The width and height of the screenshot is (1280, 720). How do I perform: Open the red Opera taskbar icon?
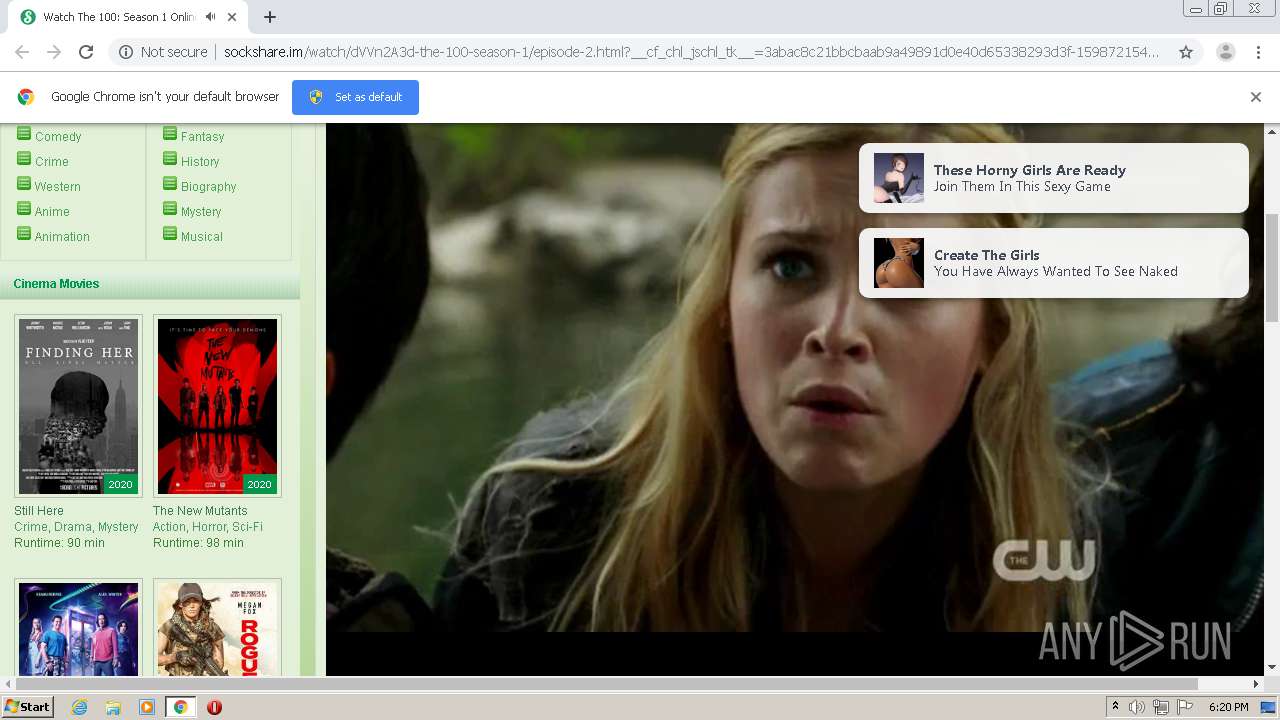tap(214, 707)
